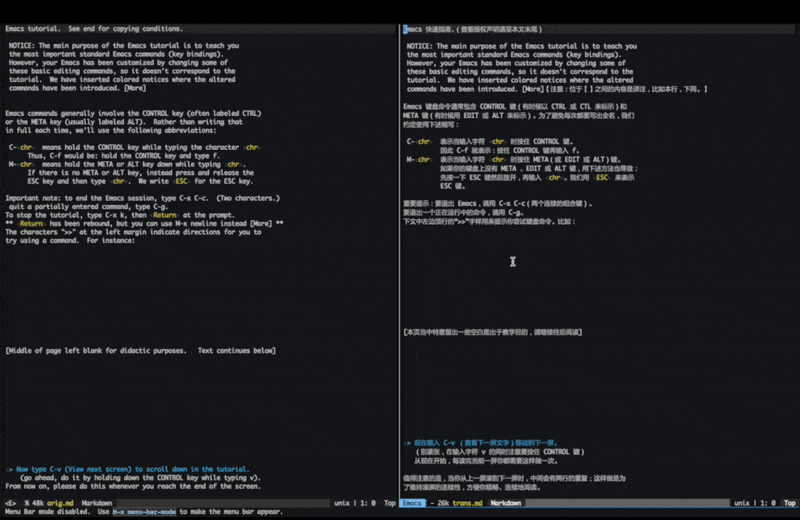
Task: Toggle the - modified indicator before 26k in right mode line
Action: 432,503
